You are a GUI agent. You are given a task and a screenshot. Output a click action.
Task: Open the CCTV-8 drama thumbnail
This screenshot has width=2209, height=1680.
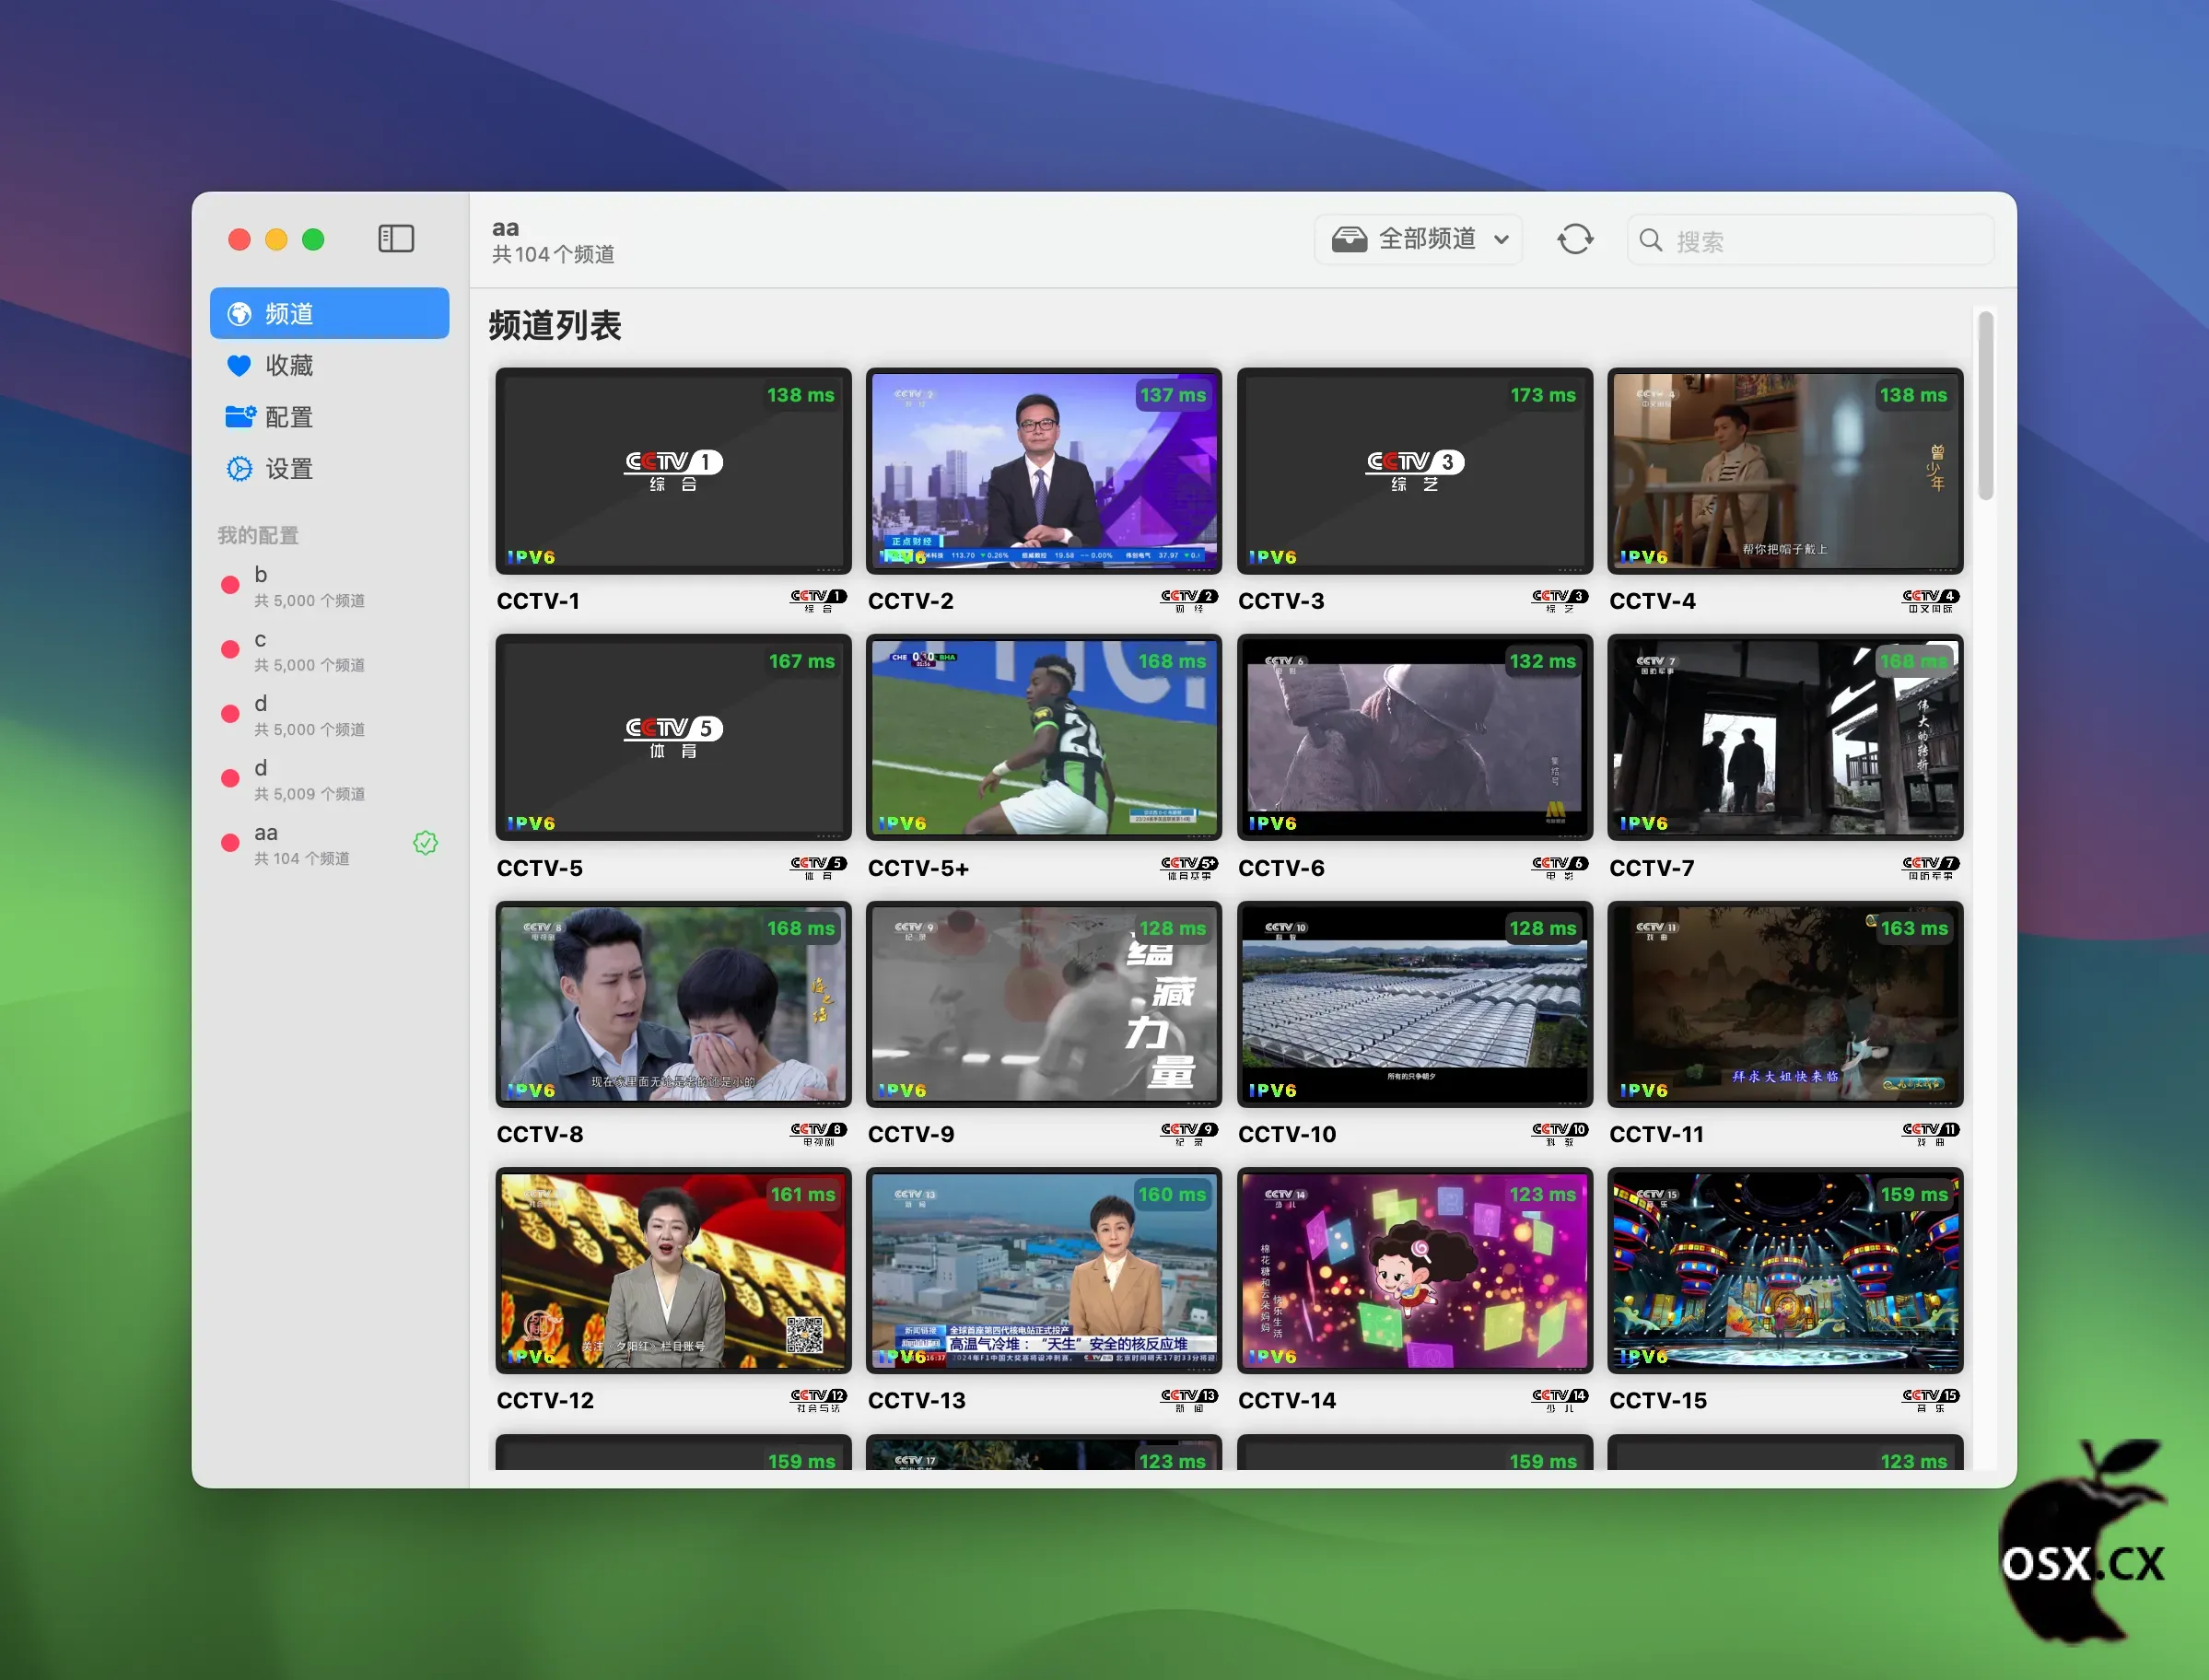(x=673, y=1005)
